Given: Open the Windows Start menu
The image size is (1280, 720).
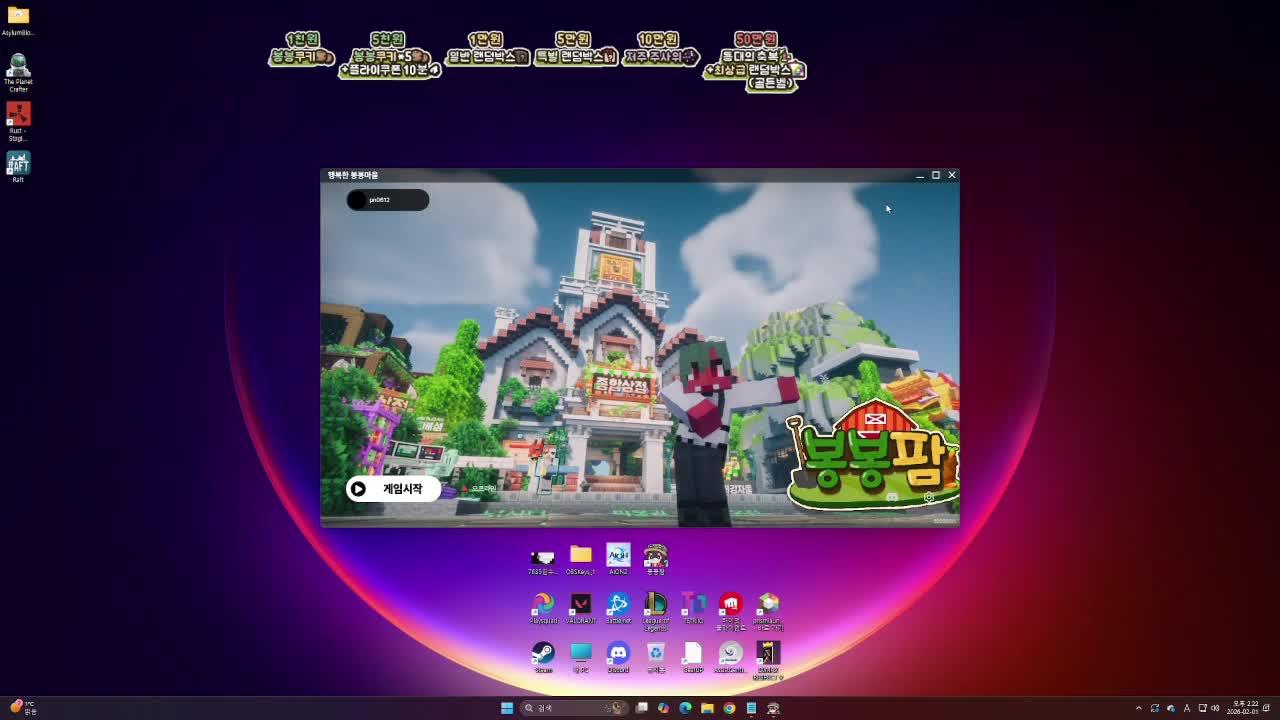Looking at the screenshot, I should (507, 708).
